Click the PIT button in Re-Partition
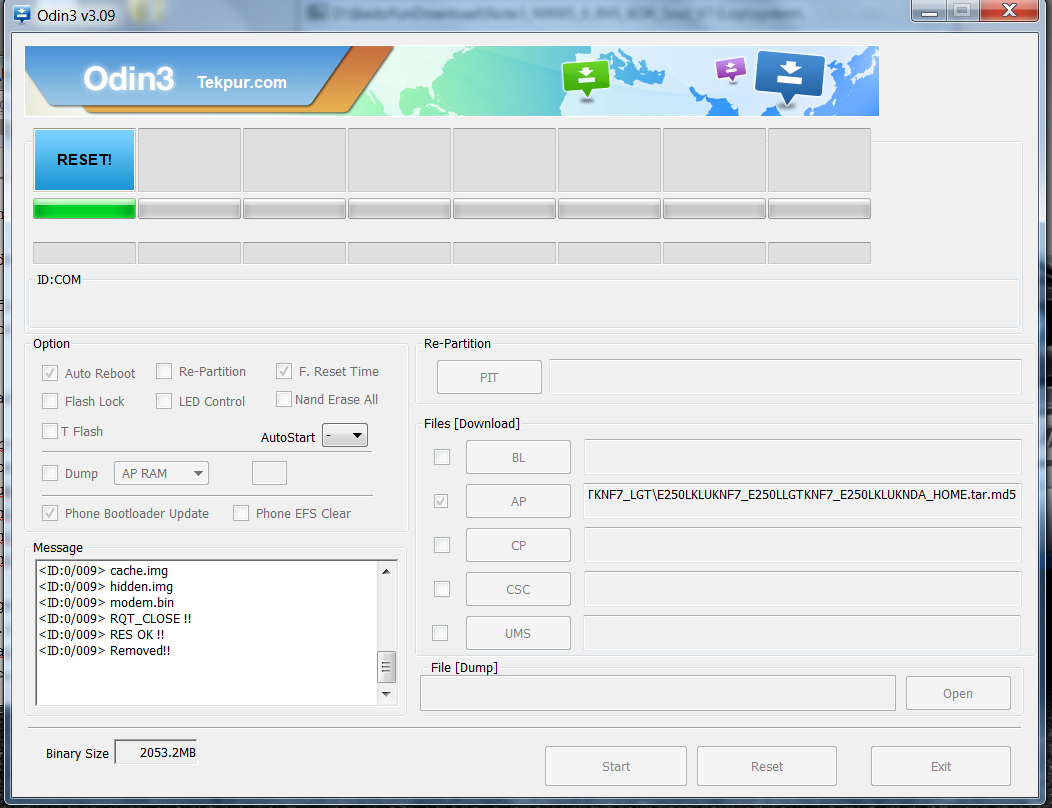Viewport: 1052px width, 808px height. pos(489,377)
